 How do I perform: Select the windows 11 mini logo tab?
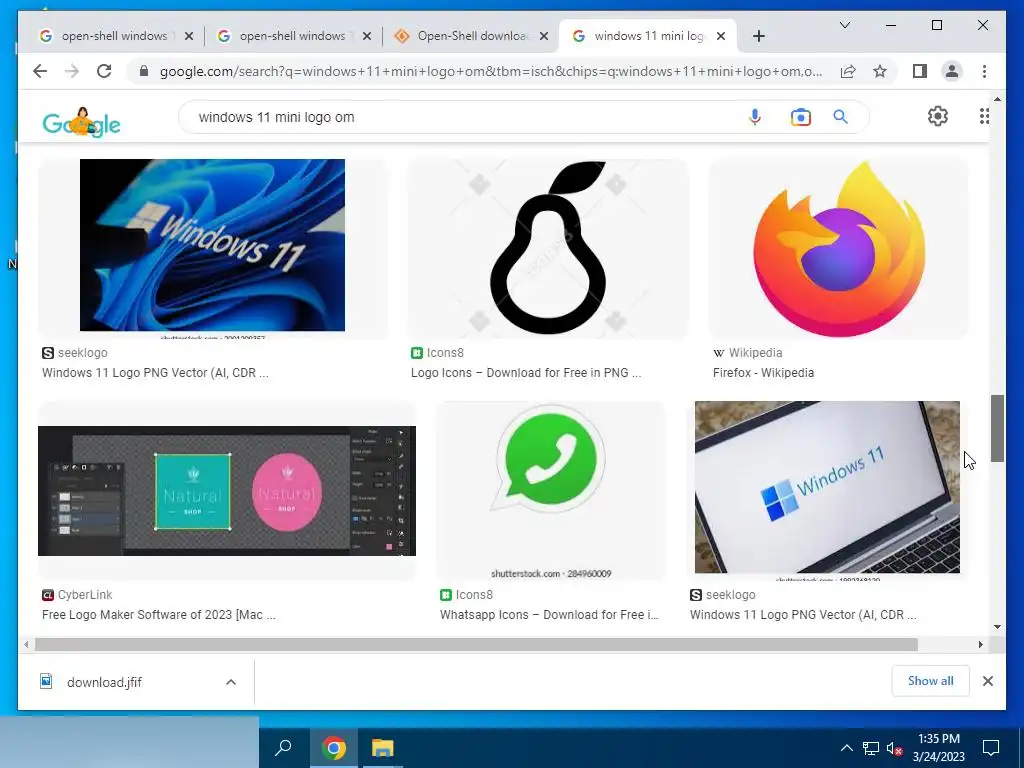(647, 36)
